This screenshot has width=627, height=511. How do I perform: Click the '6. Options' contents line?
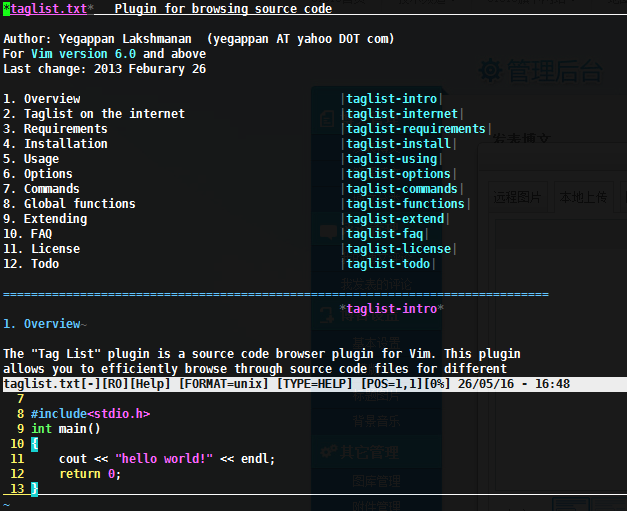(x=38, y=174)
